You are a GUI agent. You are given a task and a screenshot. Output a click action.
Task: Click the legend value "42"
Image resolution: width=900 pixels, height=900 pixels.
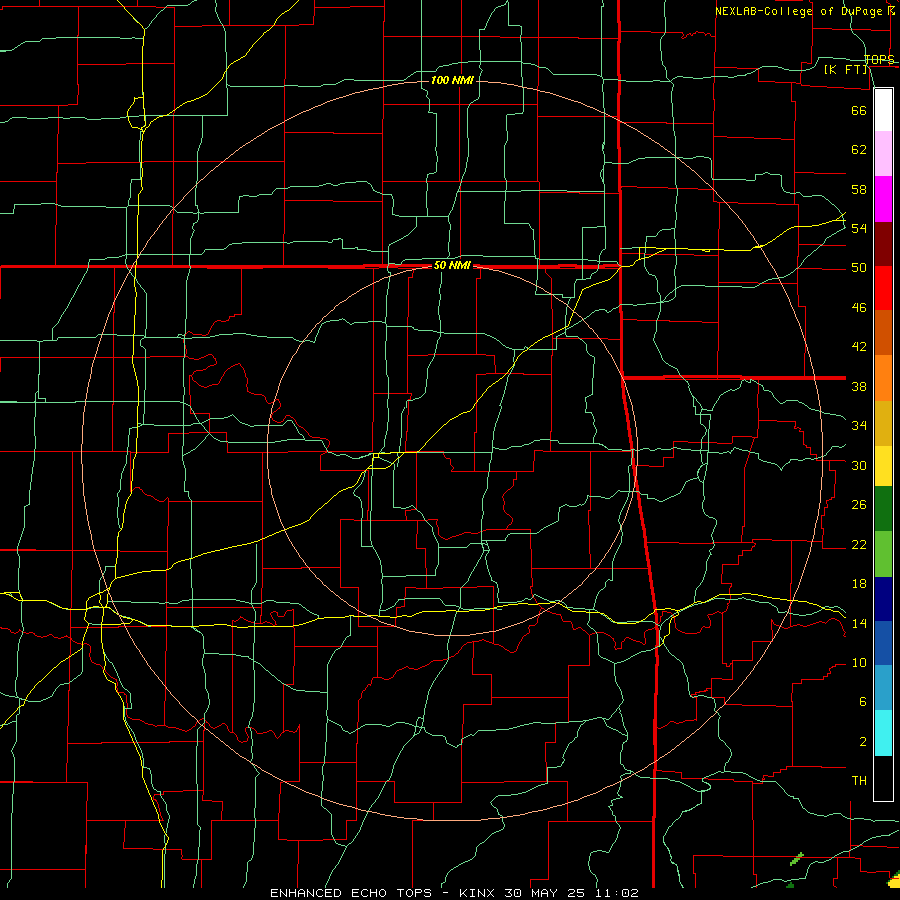coord(859,346)
